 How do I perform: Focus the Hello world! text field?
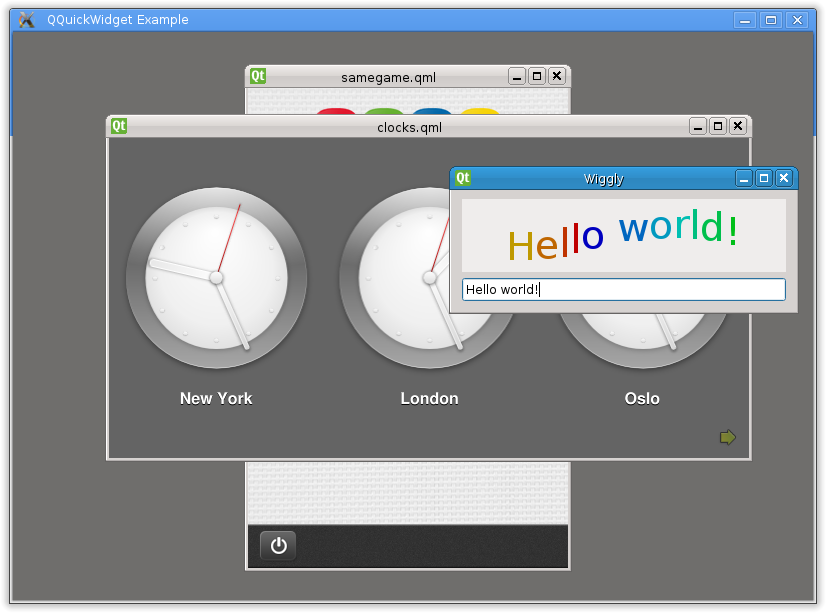[x=624, y=290]
